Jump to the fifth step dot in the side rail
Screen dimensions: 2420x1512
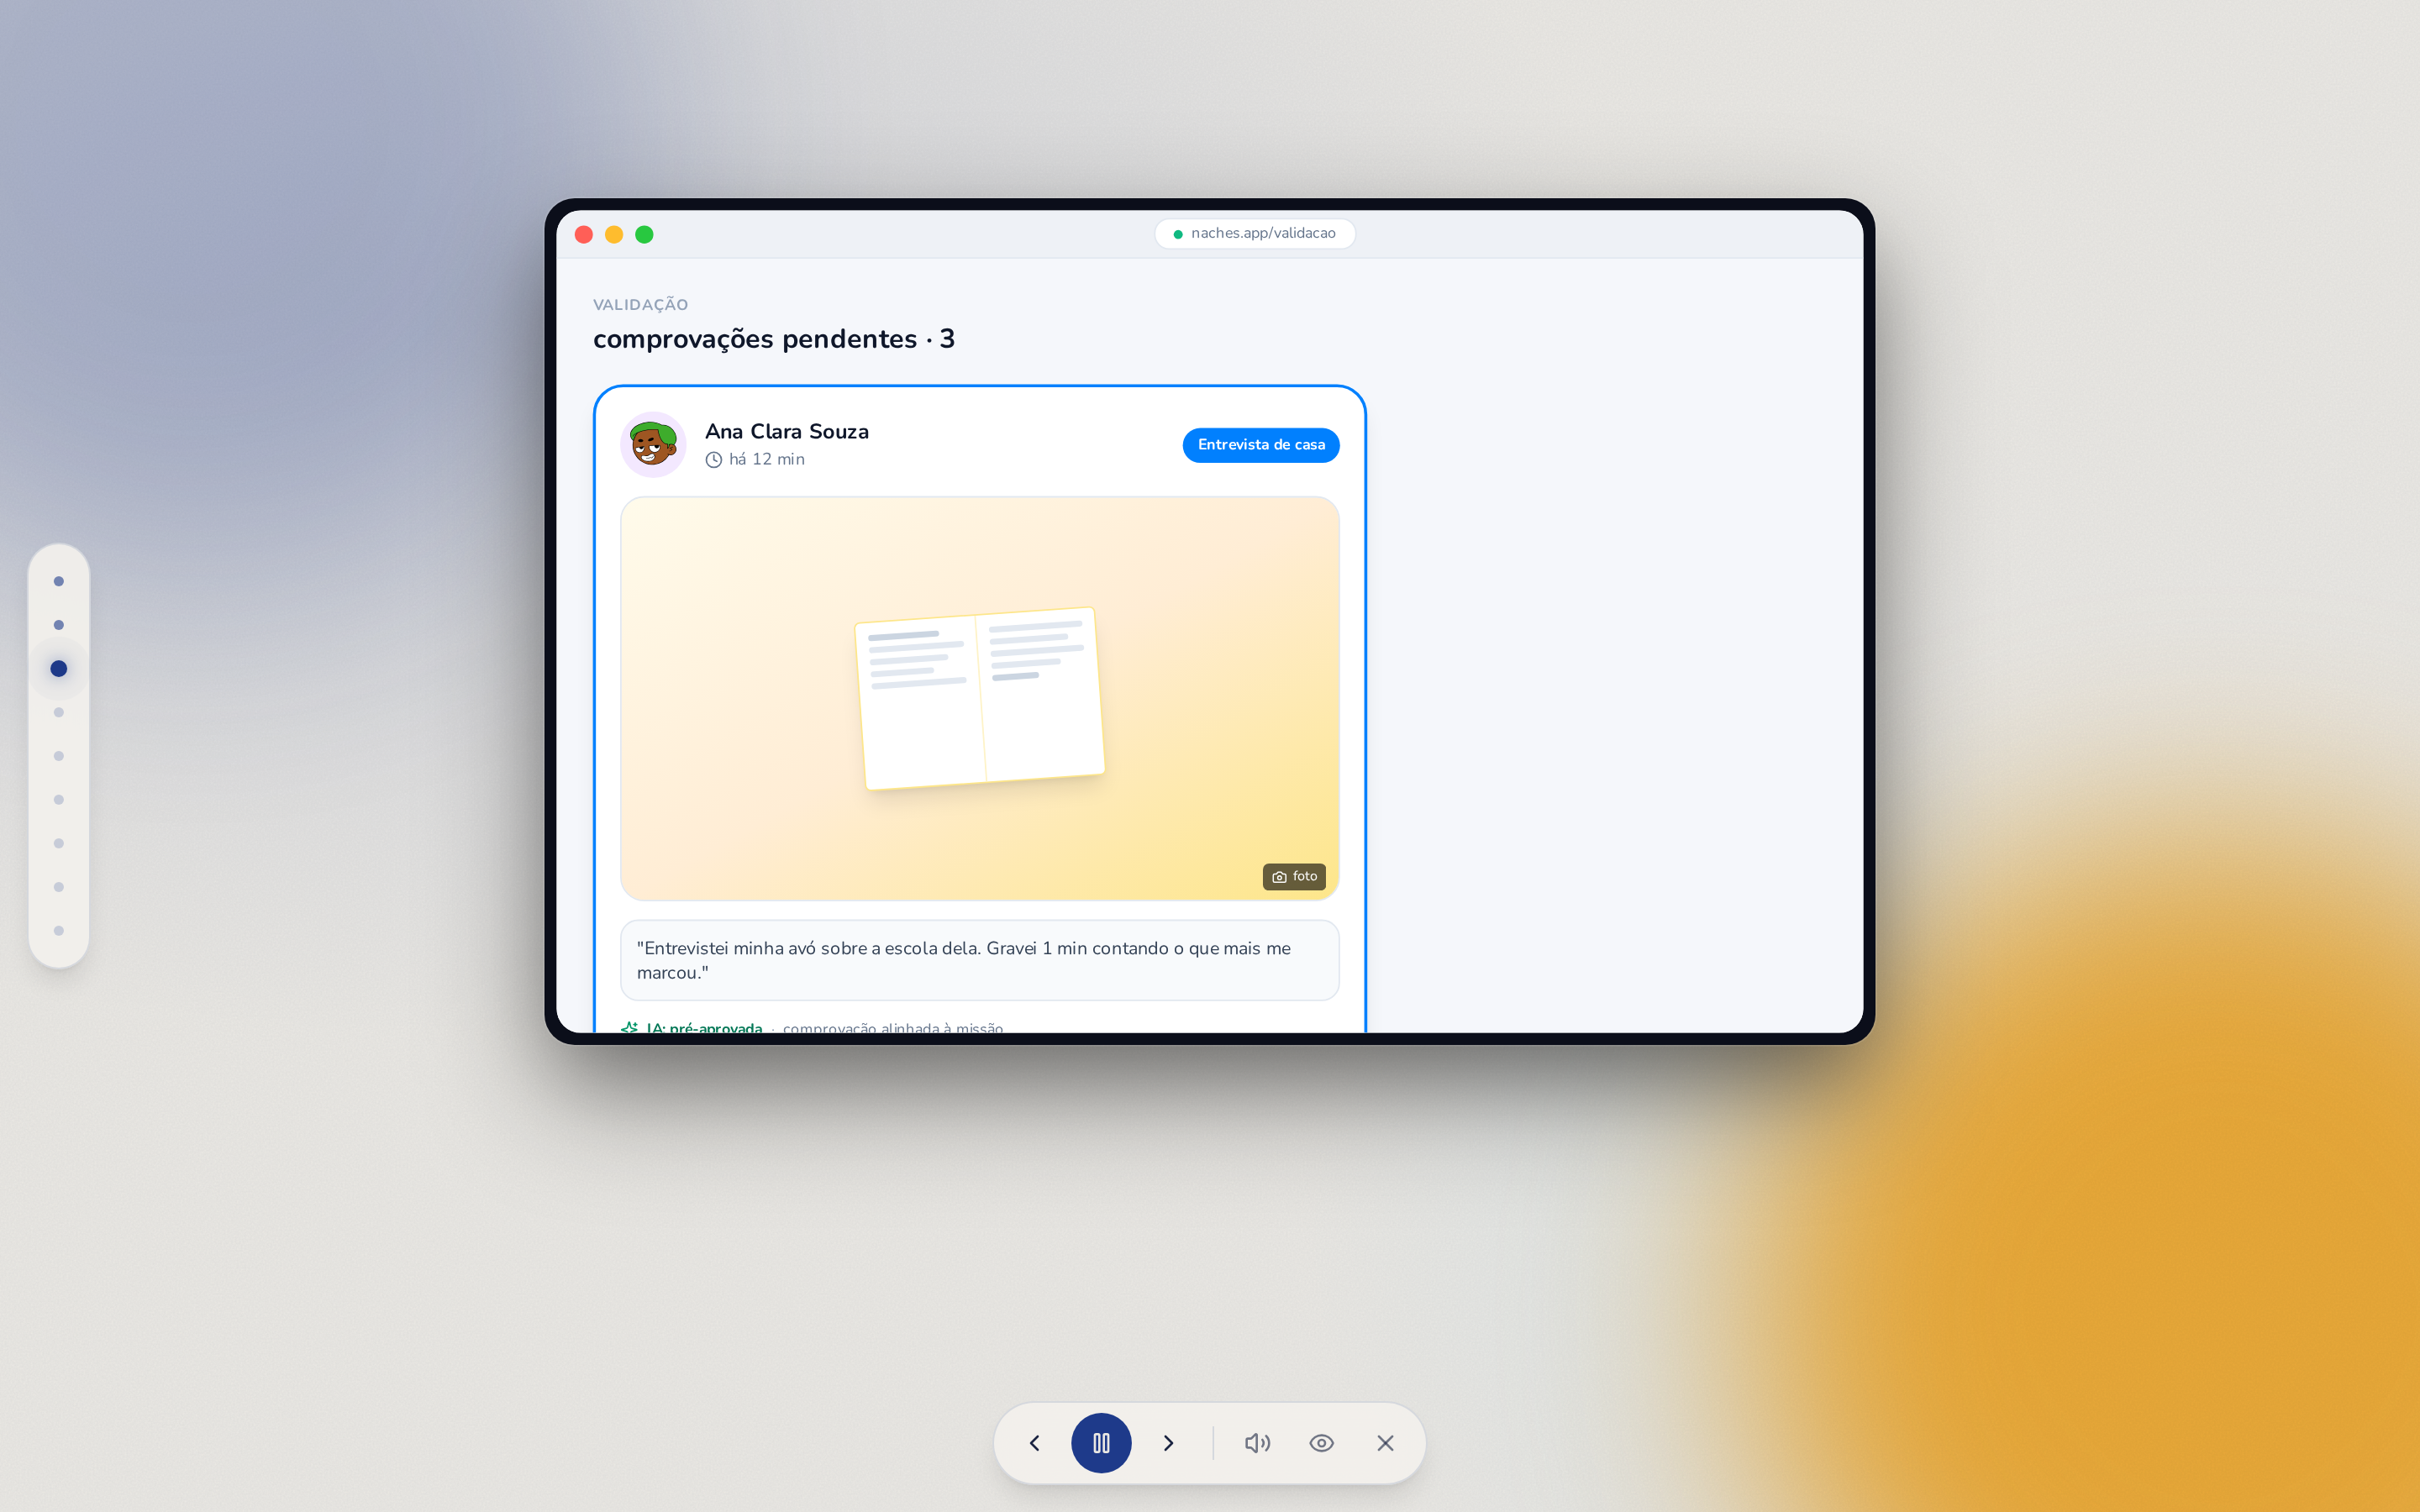pyautogui.click(x=59, y=756)
